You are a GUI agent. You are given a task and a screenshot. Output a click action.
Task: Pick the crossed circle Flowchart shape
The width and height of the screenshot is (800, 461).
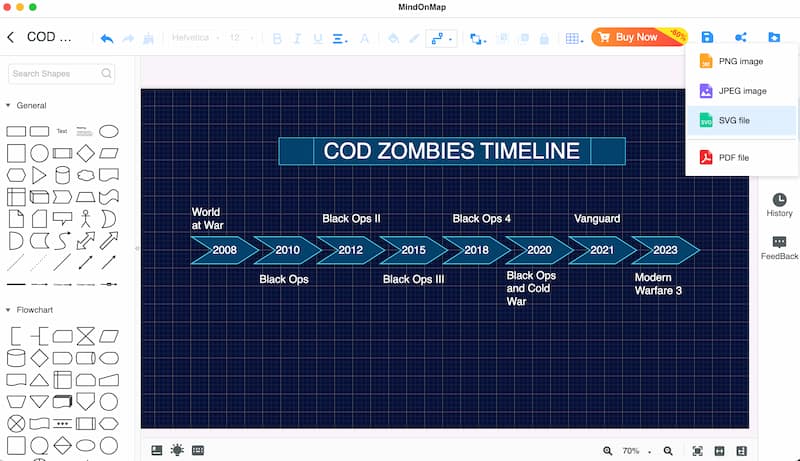(x=16, y=423)
